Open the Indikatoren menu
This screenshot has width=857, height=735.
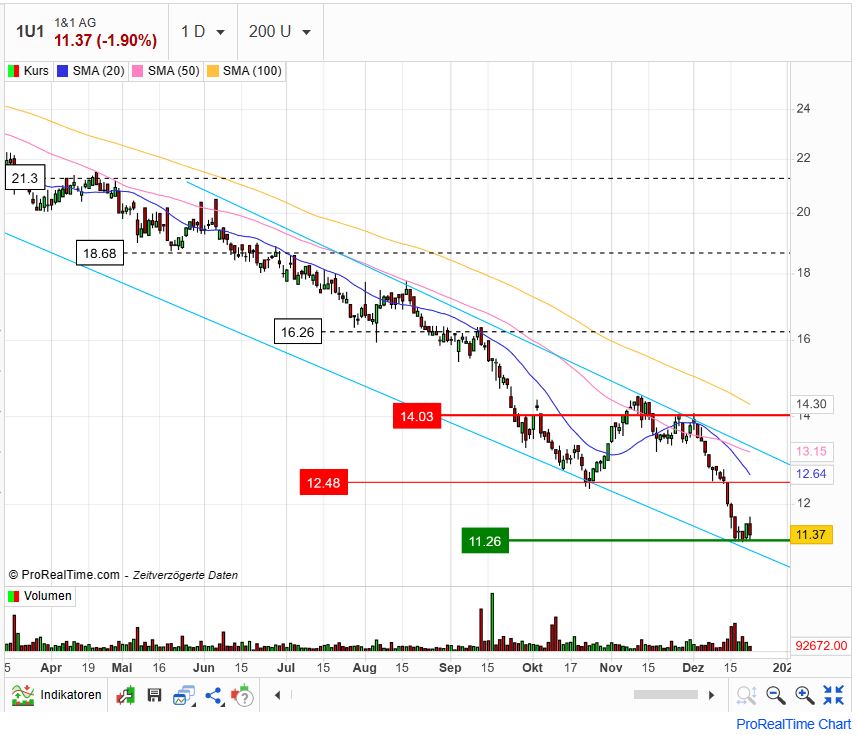click(57, 695)
